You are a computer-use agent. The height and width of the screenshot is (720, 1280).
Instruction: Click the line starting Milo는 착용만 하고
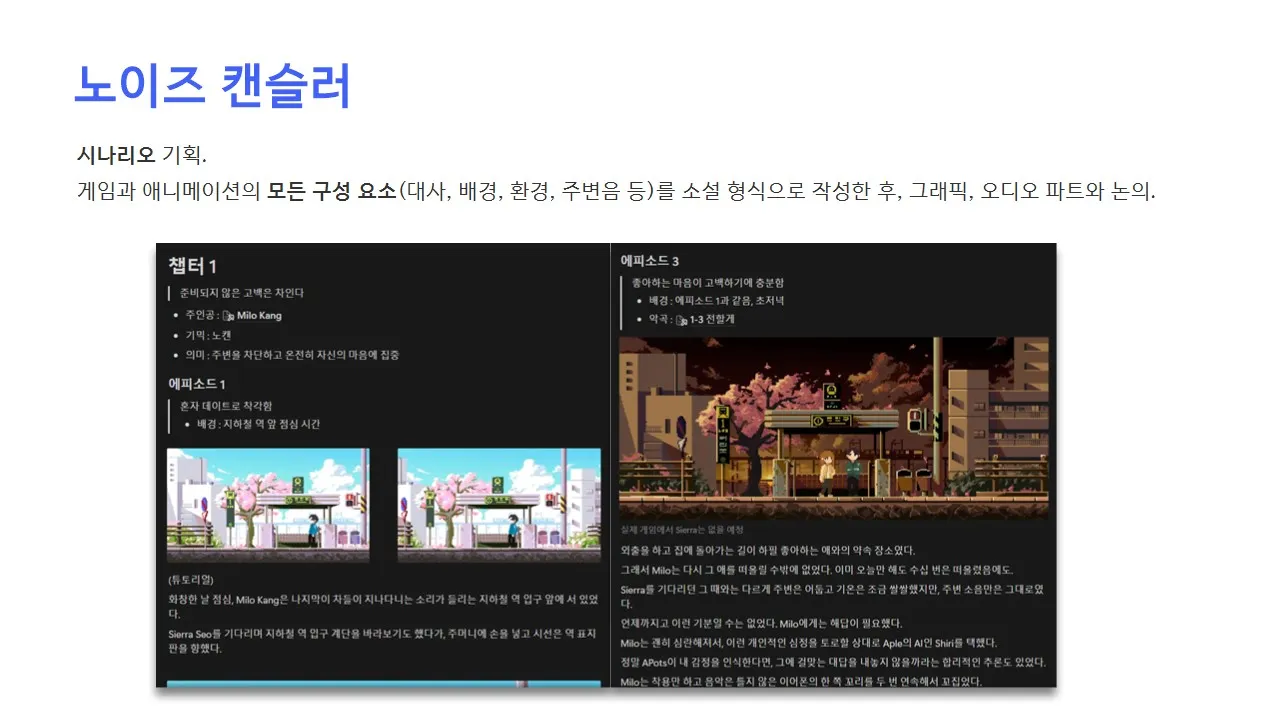(801, 682)
